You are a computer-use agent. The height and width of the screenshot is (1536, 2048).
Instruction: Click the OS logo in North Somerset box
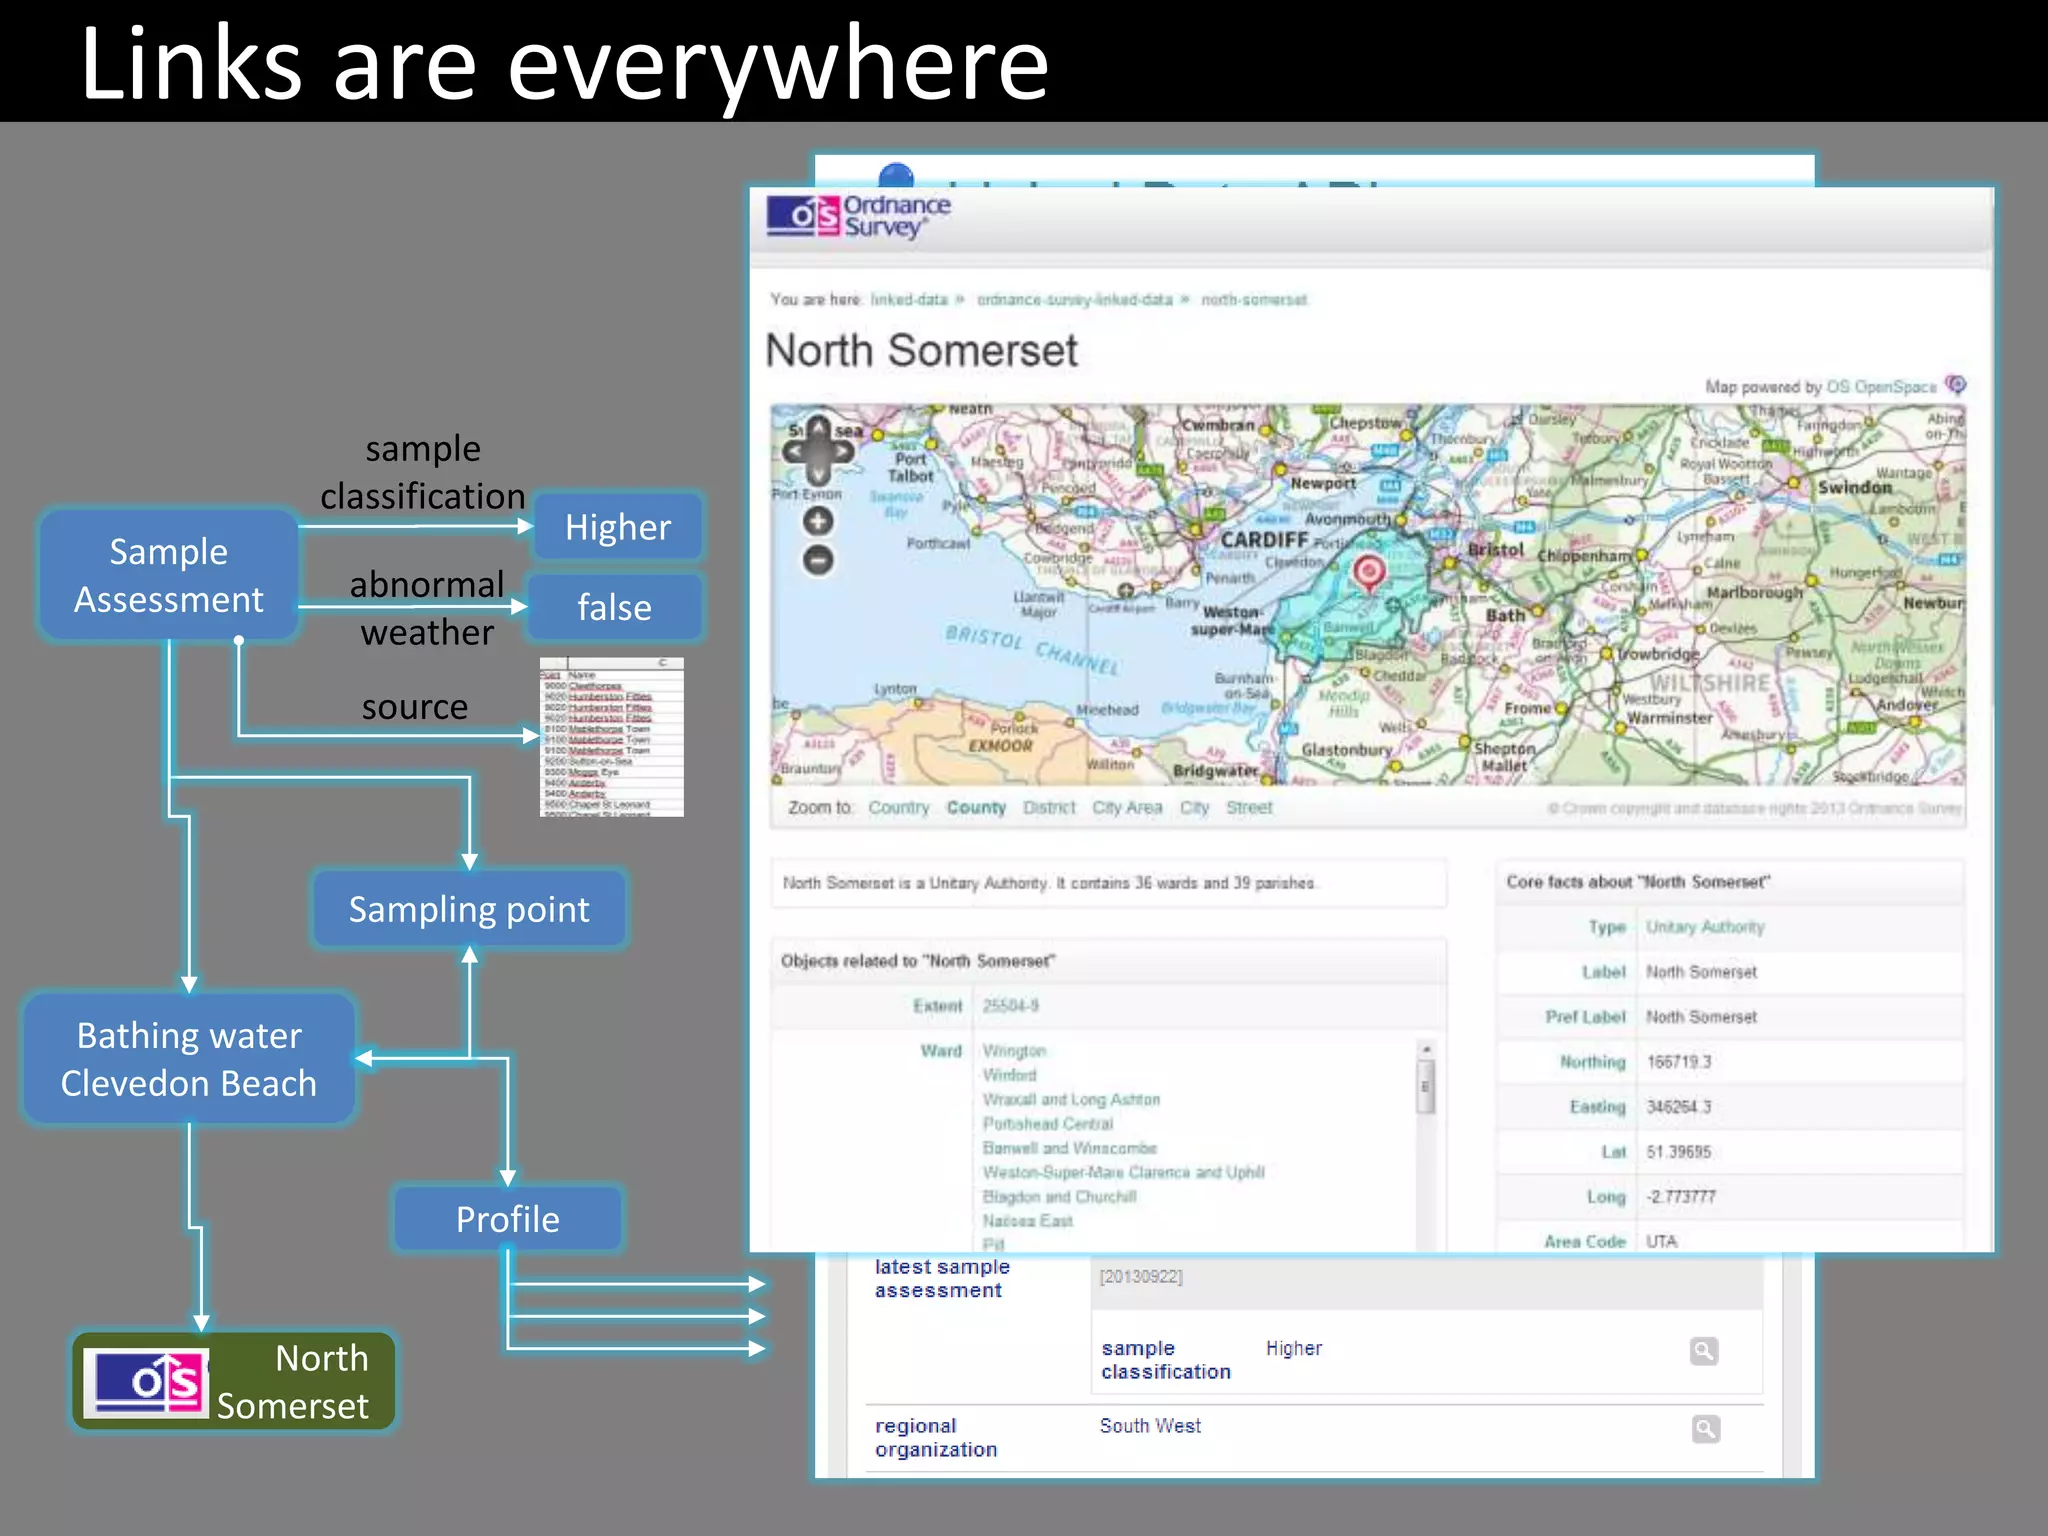146,1382
